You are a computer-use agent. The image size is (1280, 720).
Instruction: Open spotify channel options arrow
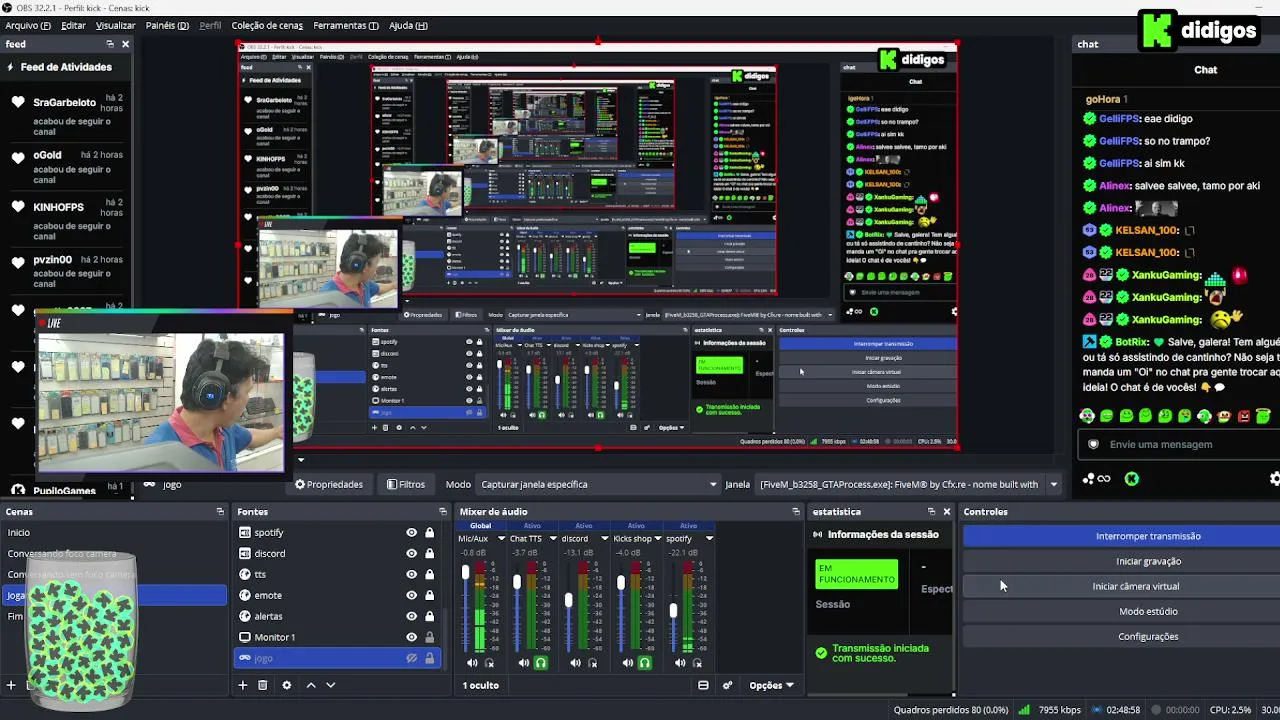[709, 538]
